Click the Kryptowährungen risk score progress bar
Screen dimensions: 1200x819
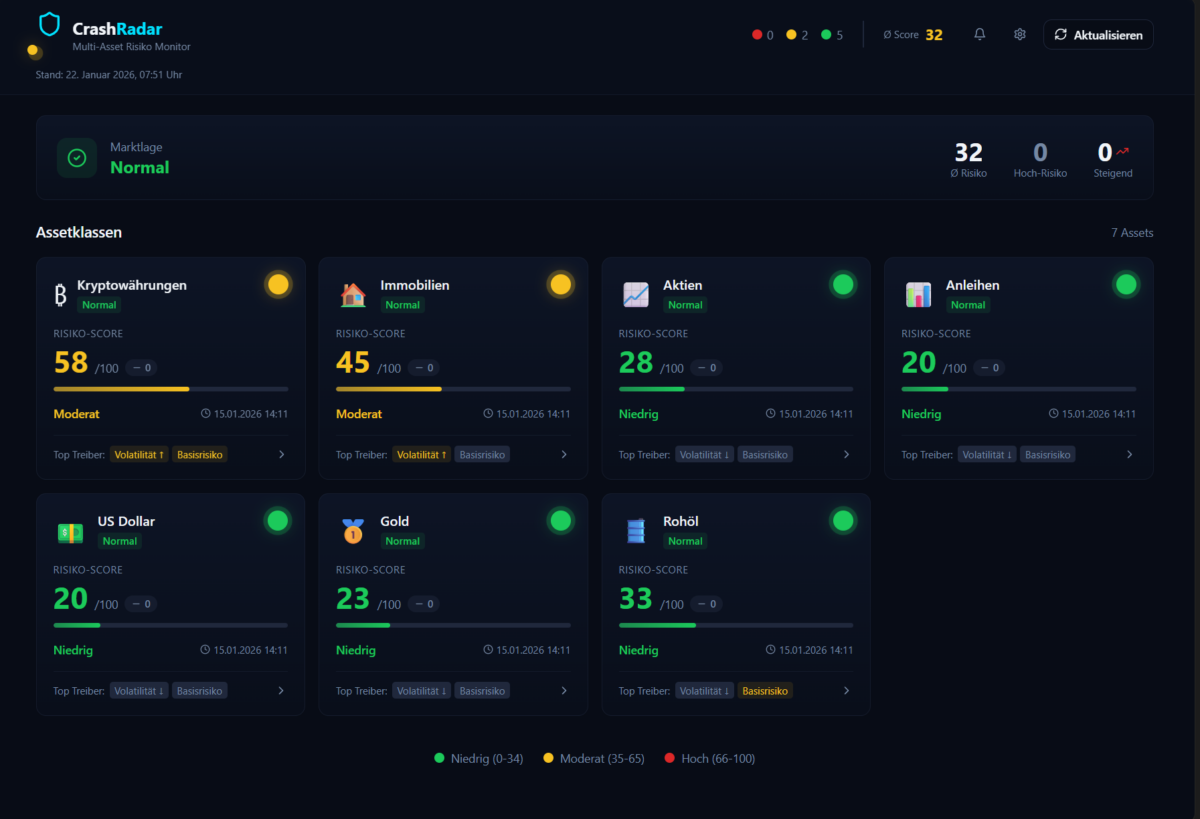(170, 388)
